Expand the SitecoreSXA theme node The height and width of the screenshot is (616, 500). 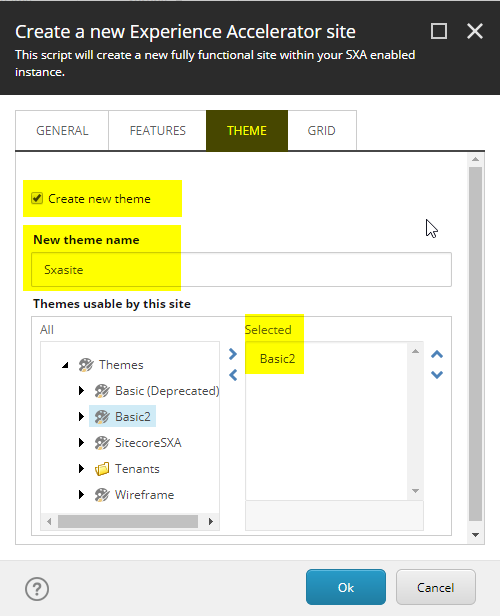coord(81,443)
